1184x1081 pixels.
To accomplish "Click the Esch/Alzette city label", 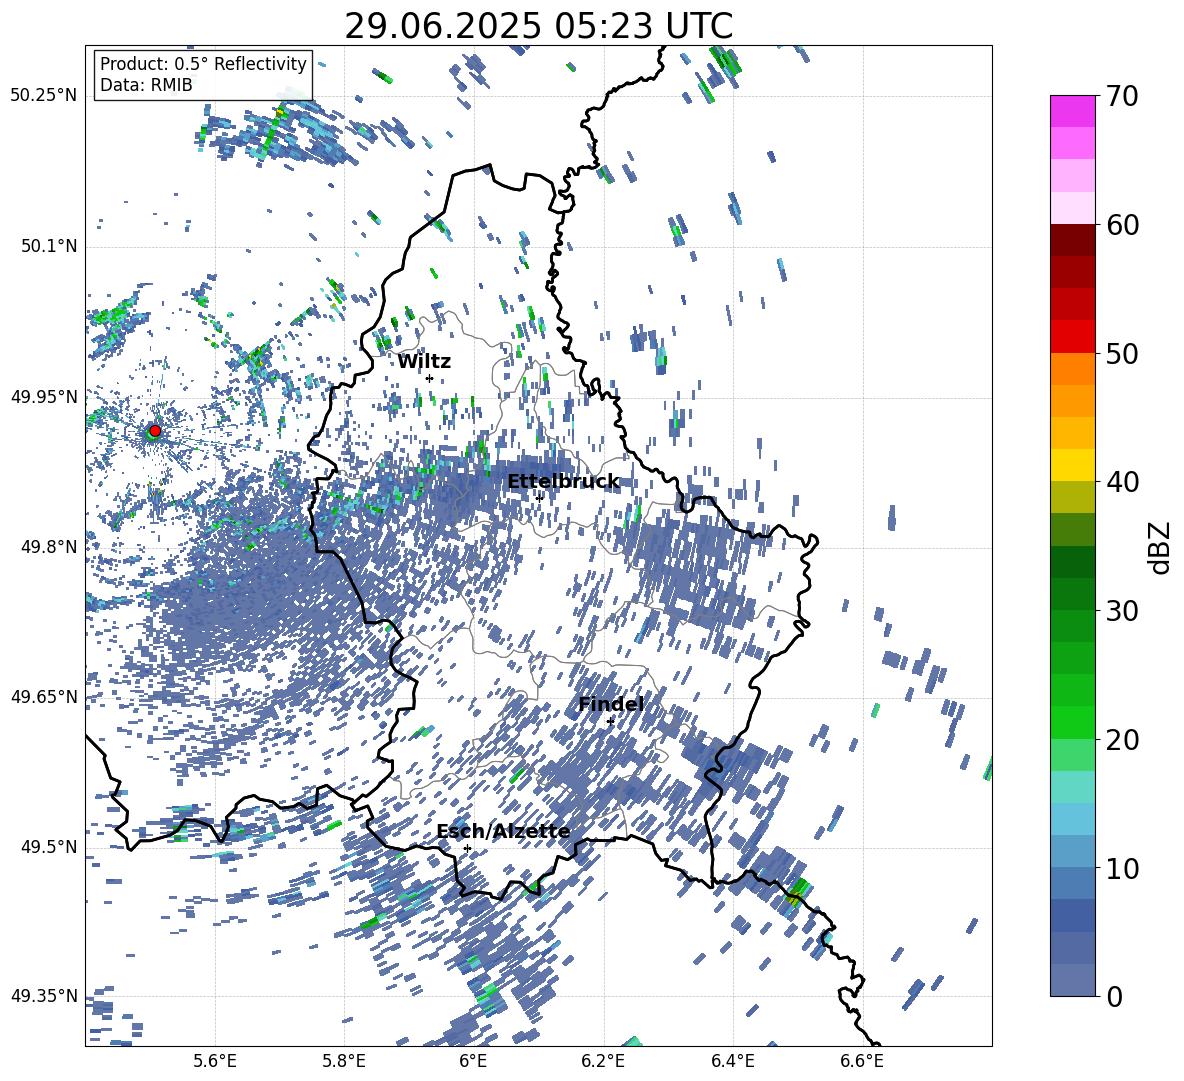I will pos(503,831).
